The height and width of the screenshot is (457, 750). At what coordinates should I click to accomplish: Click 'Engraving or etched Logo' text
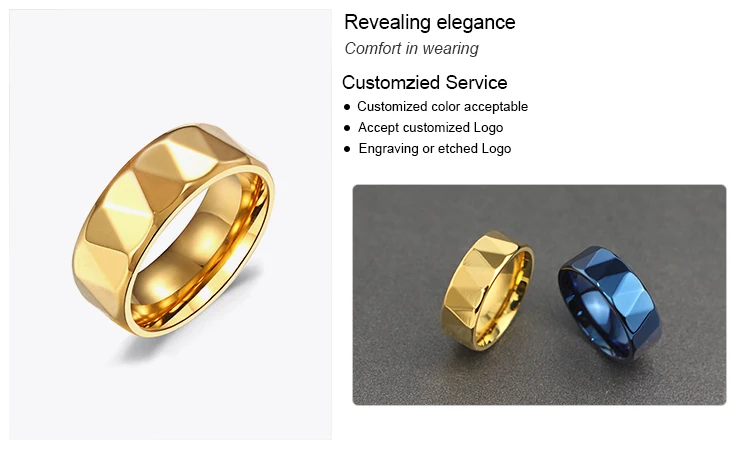point(435,148)
